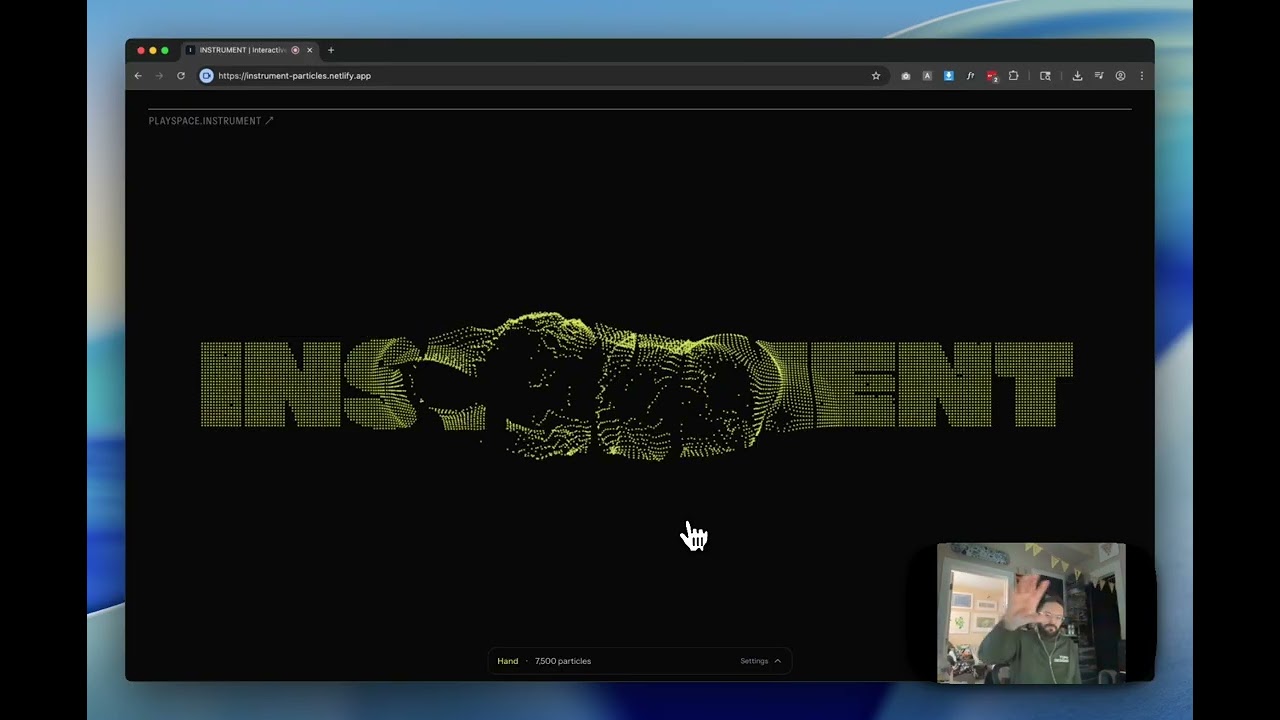Image resolution: width=1280 pixels, height=720 pixels.
Task: Bookmark this page with the star icon
Action: (x=876, y=76)
